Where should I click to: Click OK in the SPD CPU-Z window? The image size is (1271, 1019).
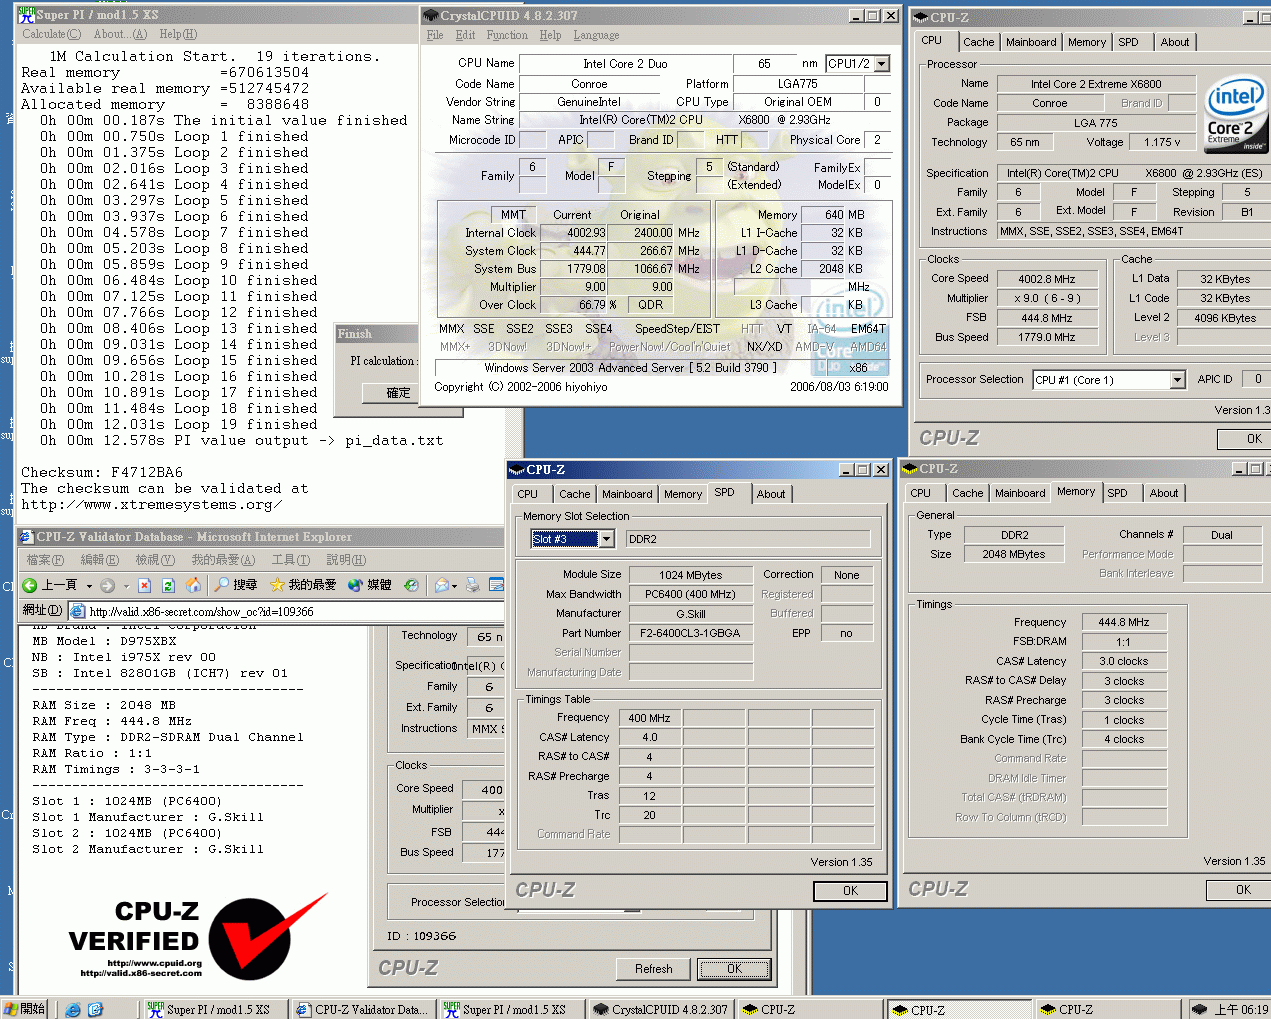pos(850,891)
